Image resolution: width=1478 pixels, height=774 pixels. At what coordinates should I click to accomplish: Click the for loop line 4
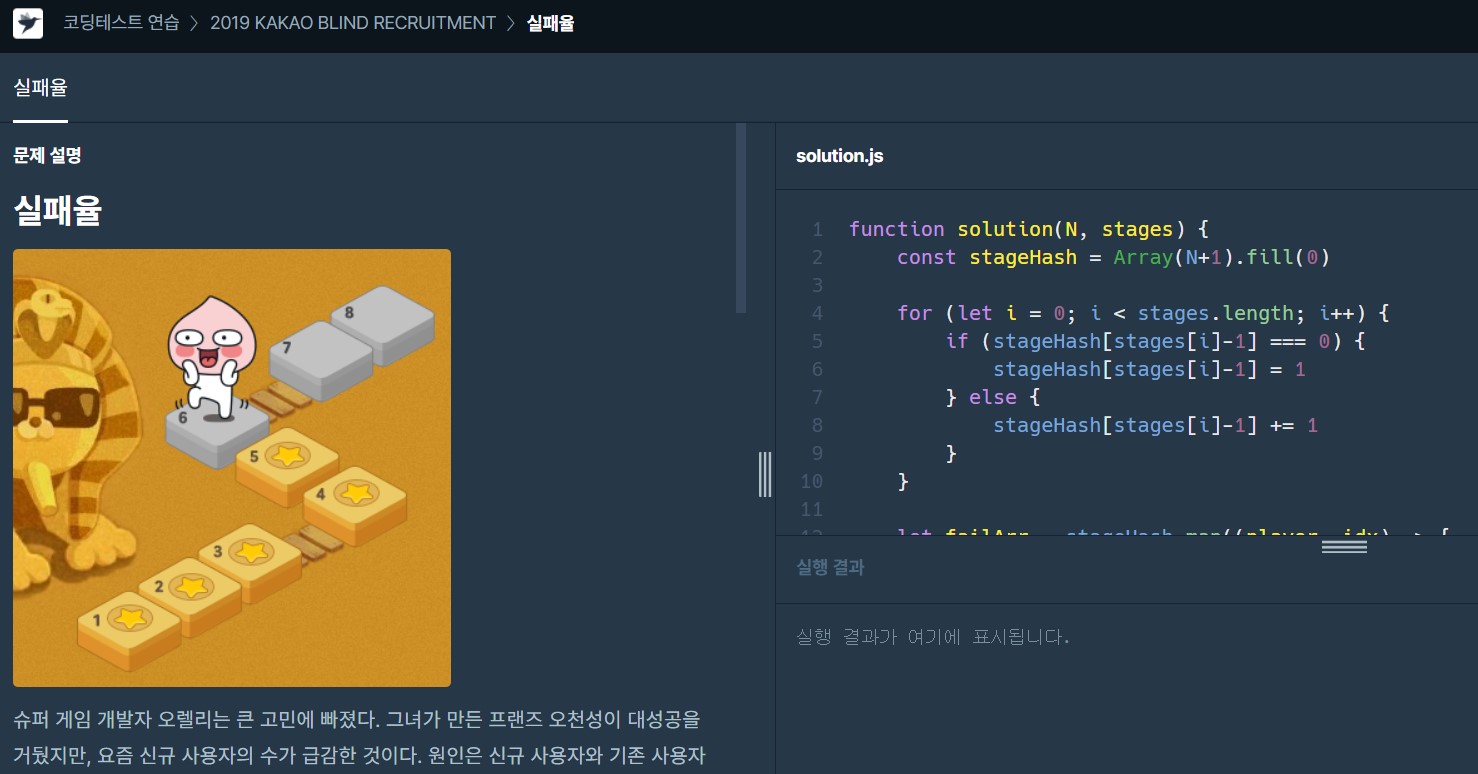point(1143,313)
